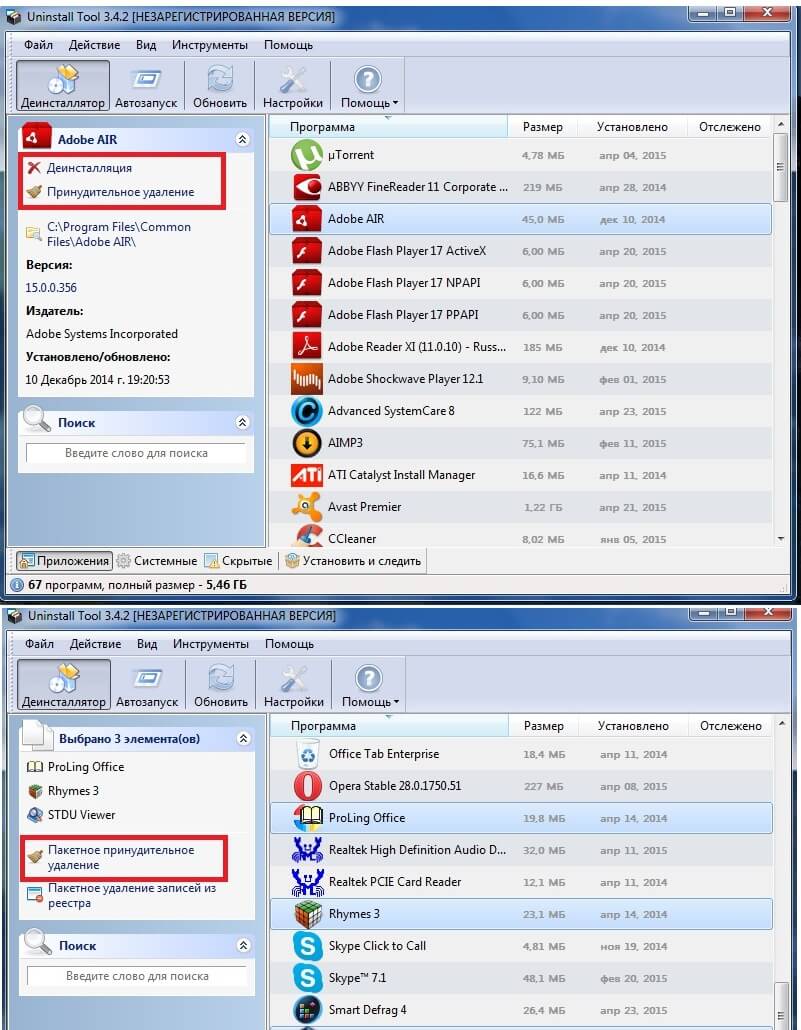Click the Skype Click to Call icon

click(x=307, y=946)
